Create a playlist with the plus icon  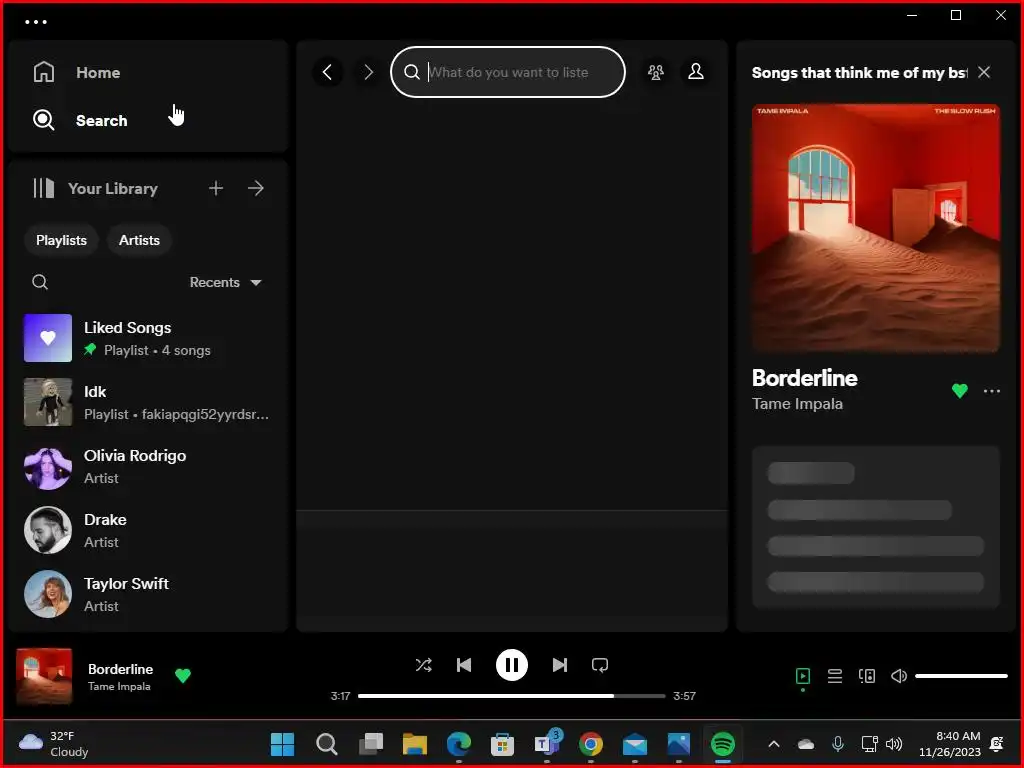pos(216,188)
